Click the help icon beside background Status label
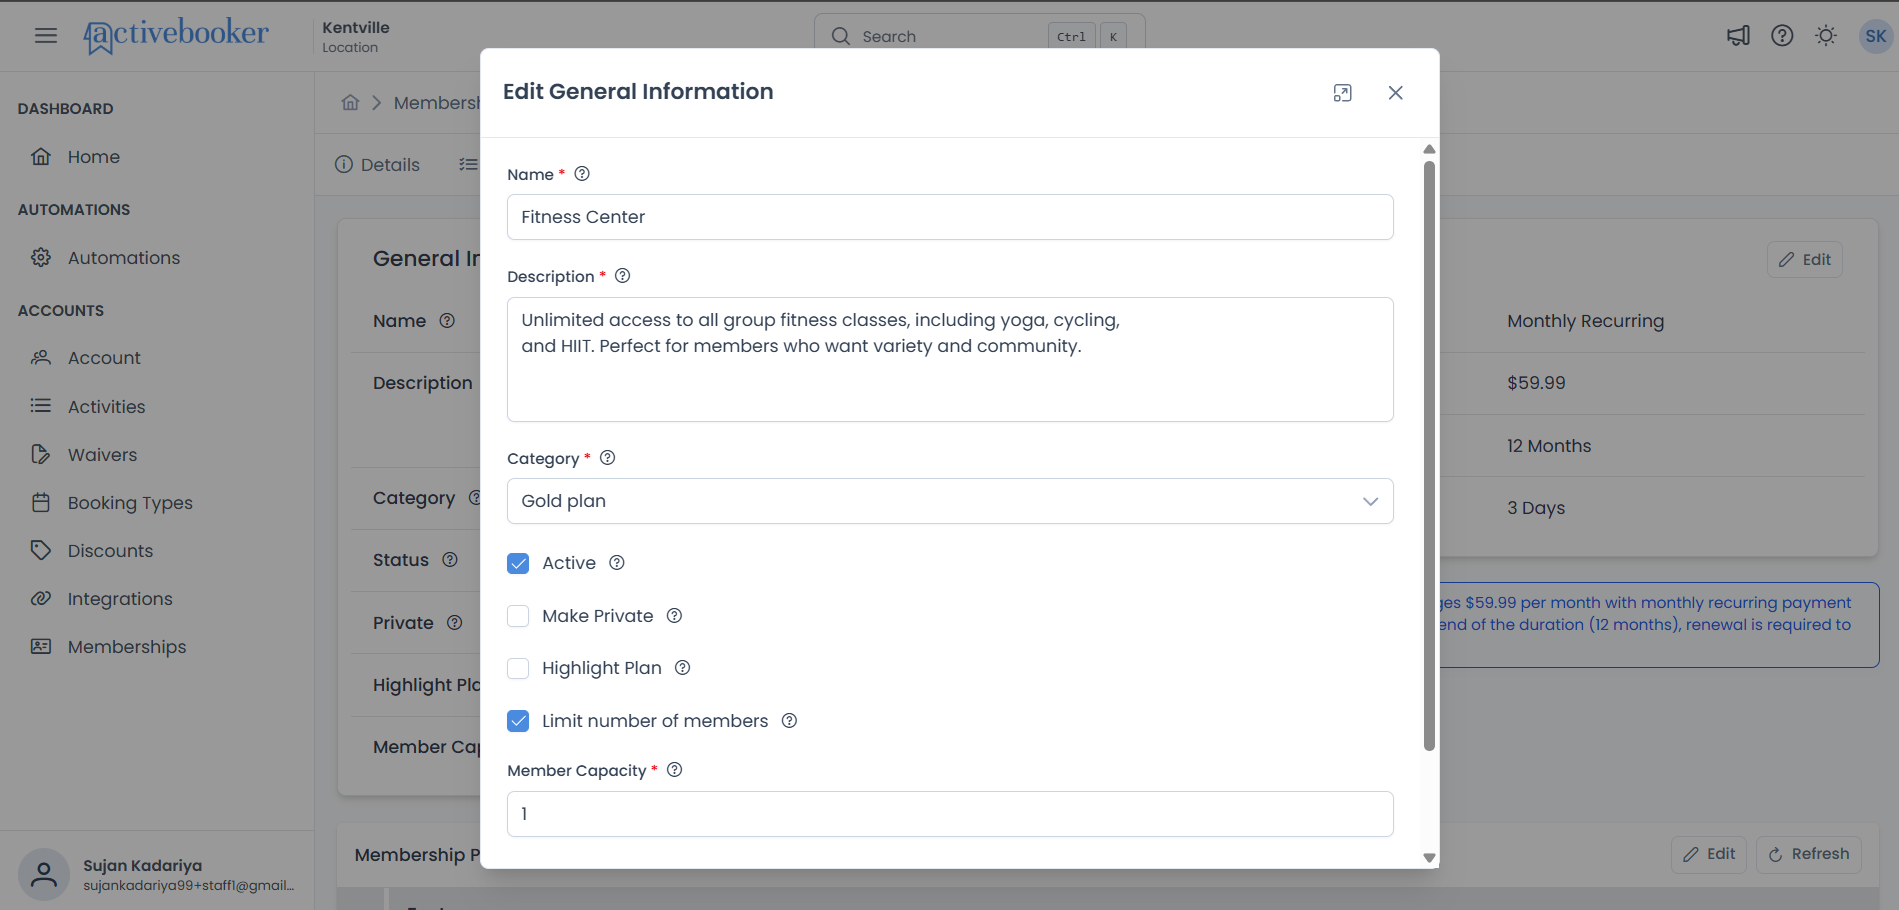Viewport: 1899px width, 910px height. pyautogui.click(x=450, y=560)
